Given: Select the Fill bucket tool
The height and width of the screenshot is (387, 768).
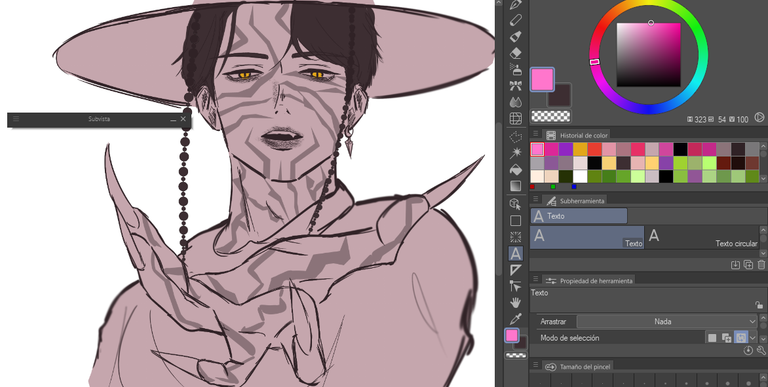Looking at the screenshot, I should (x=515, y=169).
